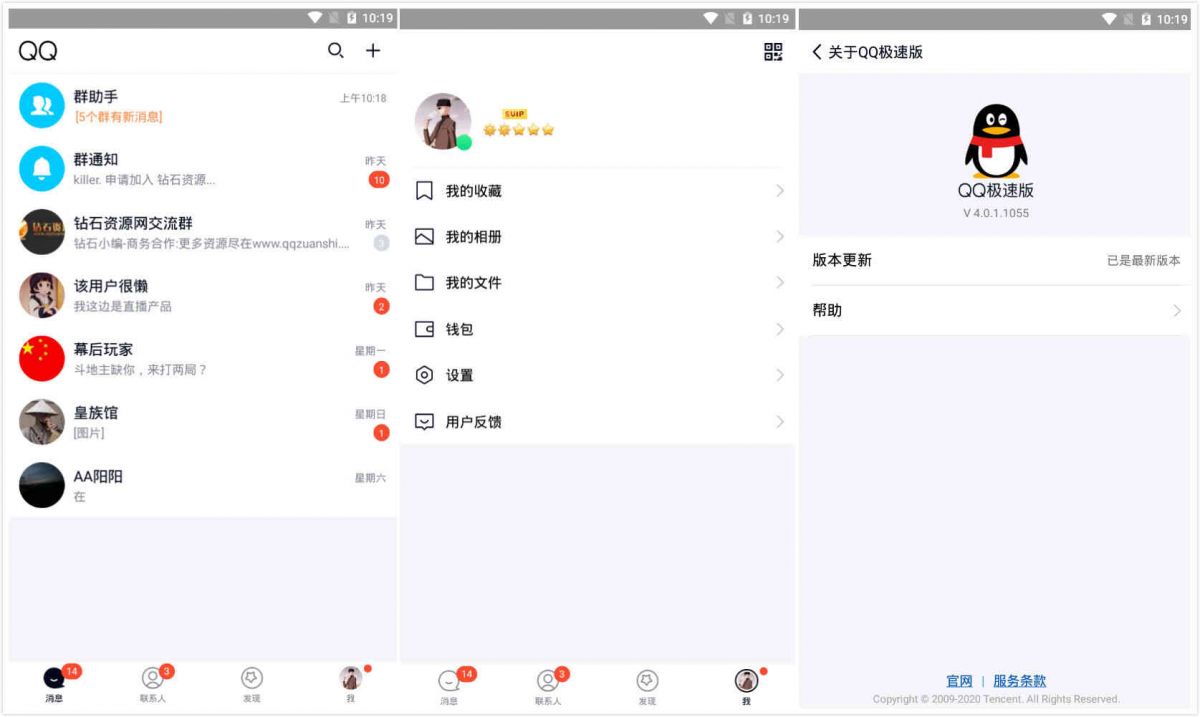The image size is (1200, 717).
Task: Tap the QQ penguin logo on about page
Action: coord(996,142)
